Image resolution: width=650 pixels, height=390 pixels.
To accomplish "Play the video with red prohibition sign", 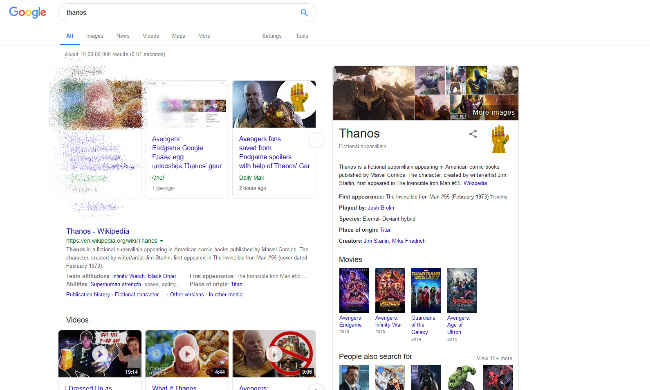I will click(x=274, y=354).
